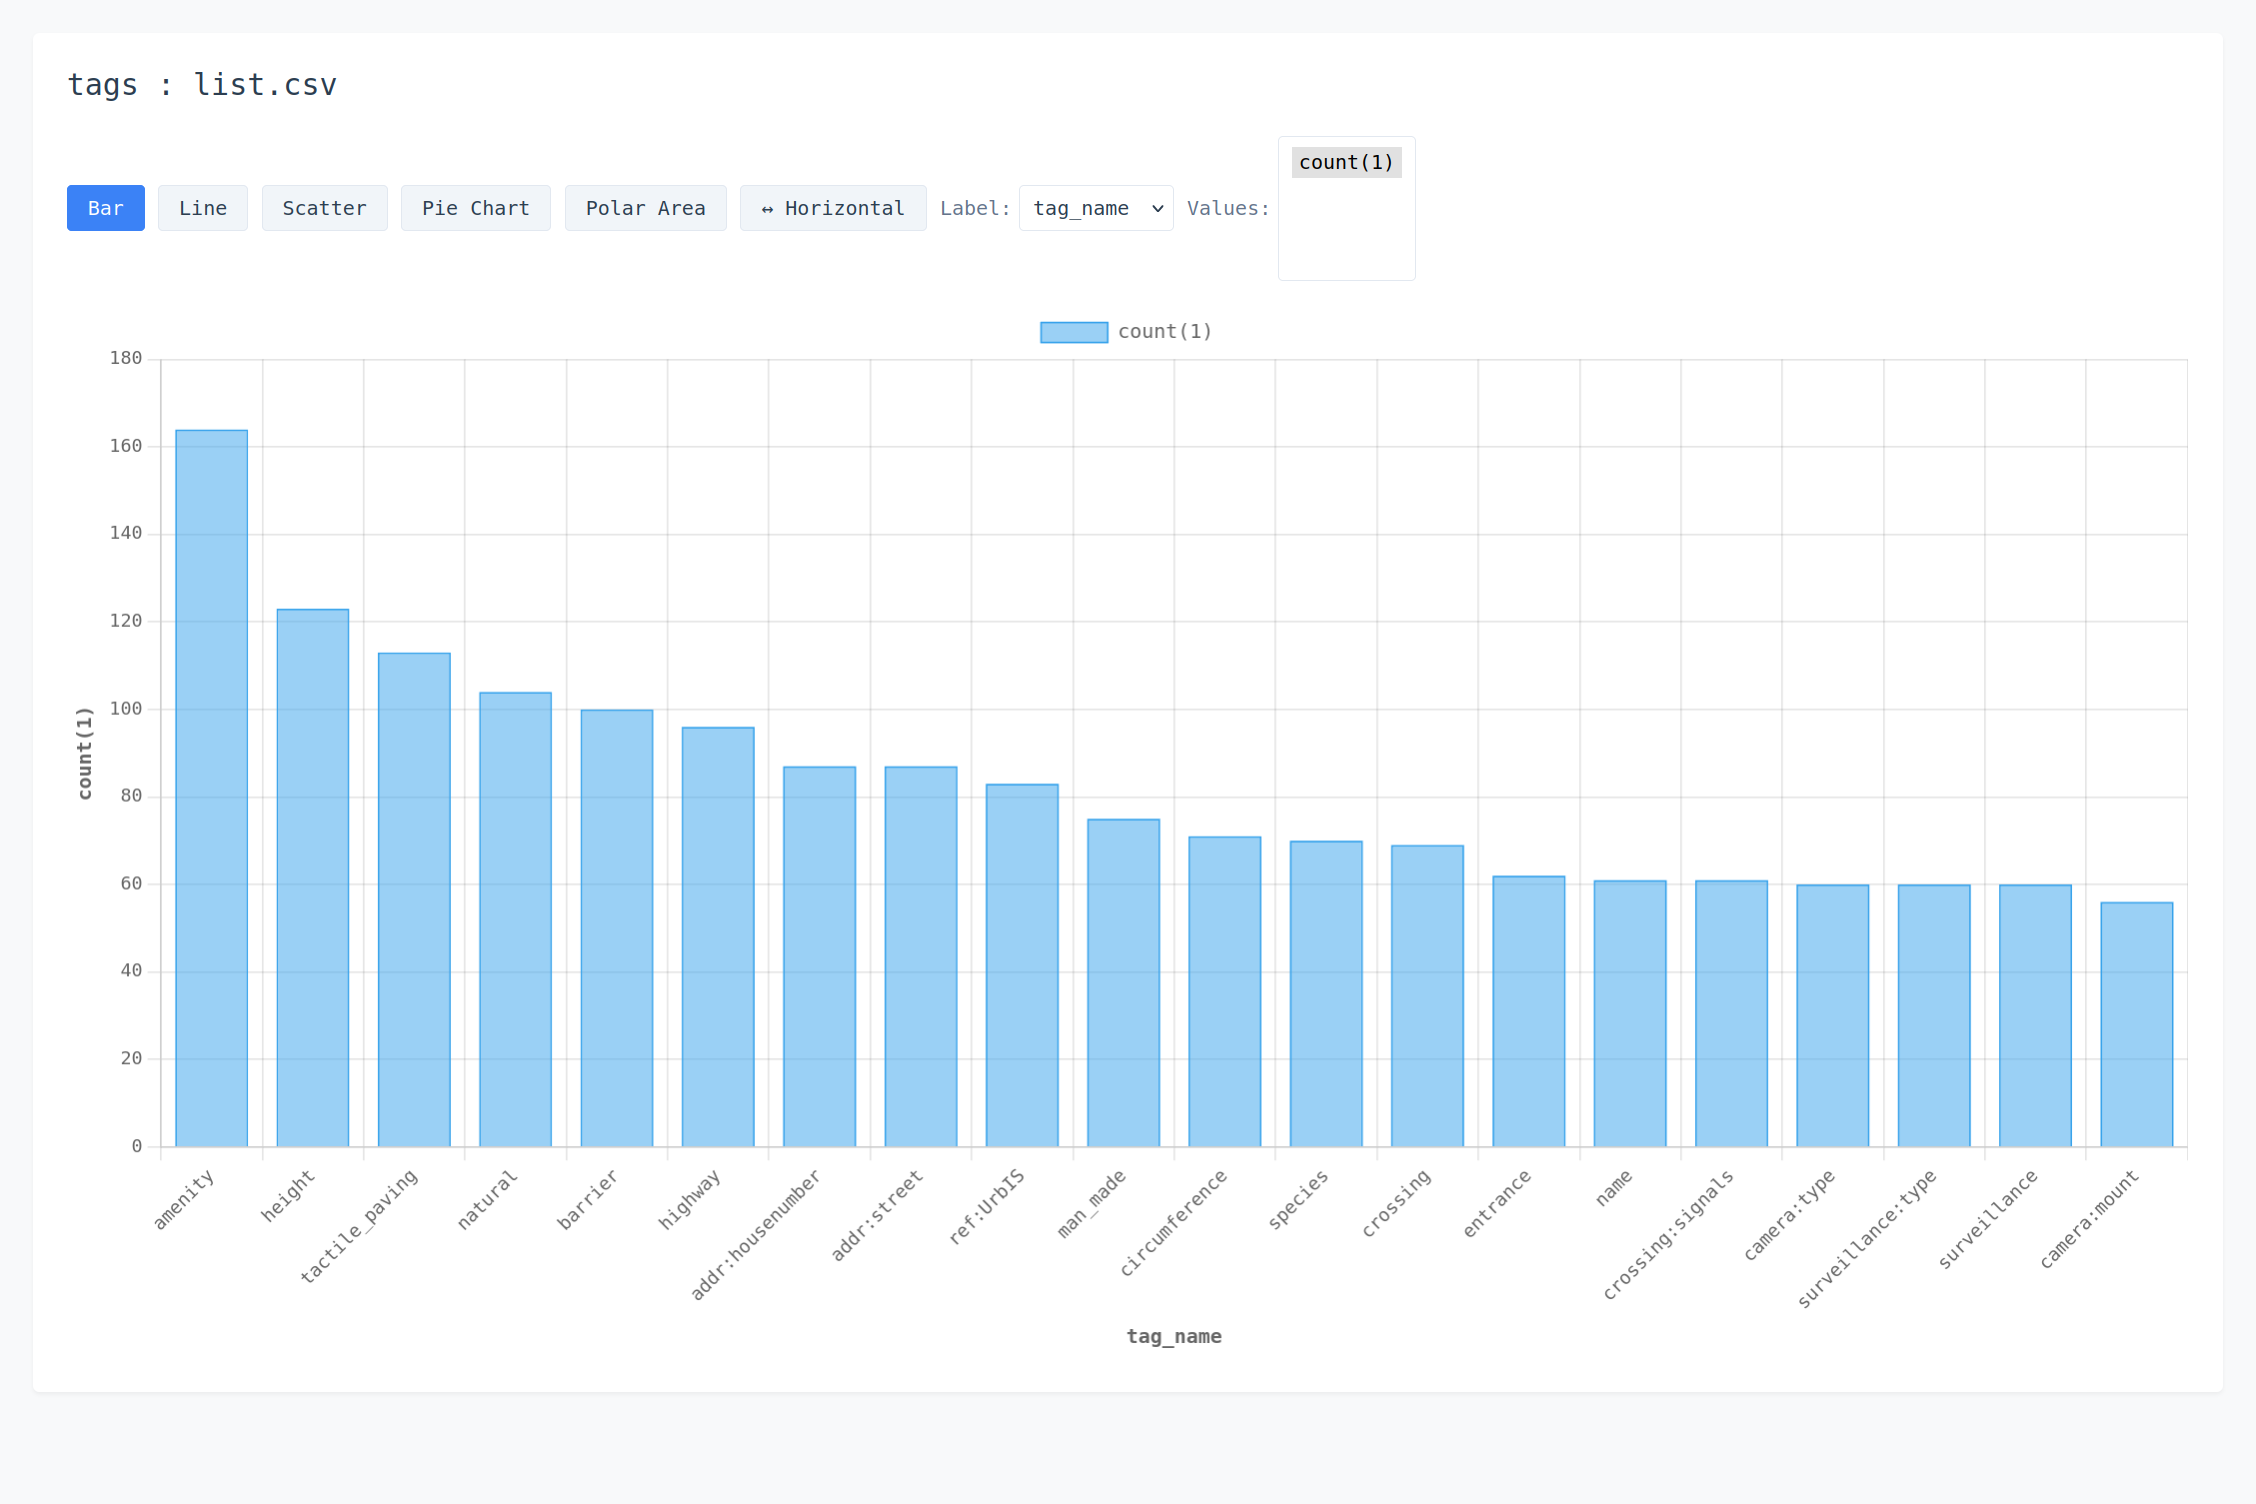Viewport: 2256px width, 1504px height.
Task: Toggle Horizontal bar orientation
Action: (x=832, y=208)
